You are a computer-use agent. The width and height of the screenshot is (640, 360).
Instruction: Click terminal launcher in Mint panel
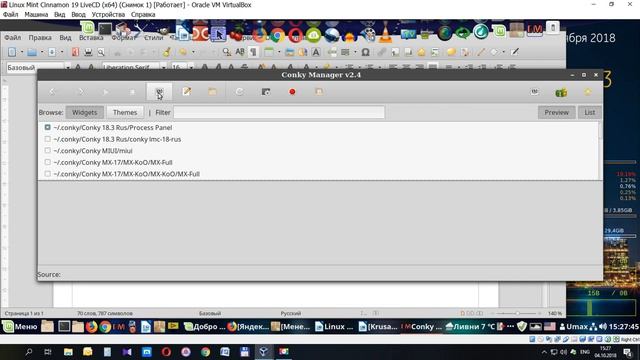point(64,327)
